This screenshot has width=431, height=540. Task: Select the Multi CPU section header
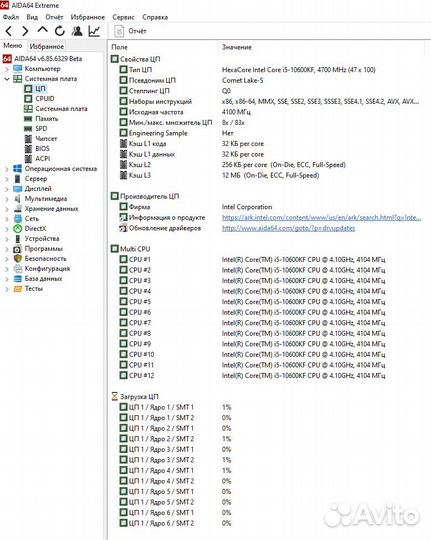click(x=131, y=249)
